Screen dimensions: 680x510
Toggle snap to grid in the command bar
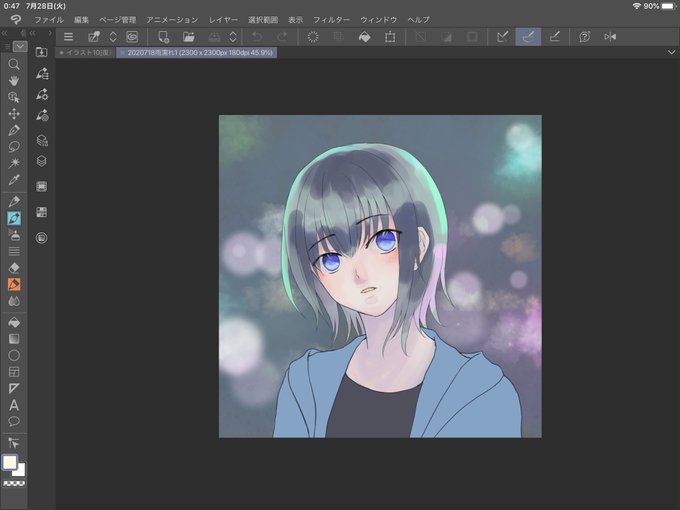(x=554, y=37)
